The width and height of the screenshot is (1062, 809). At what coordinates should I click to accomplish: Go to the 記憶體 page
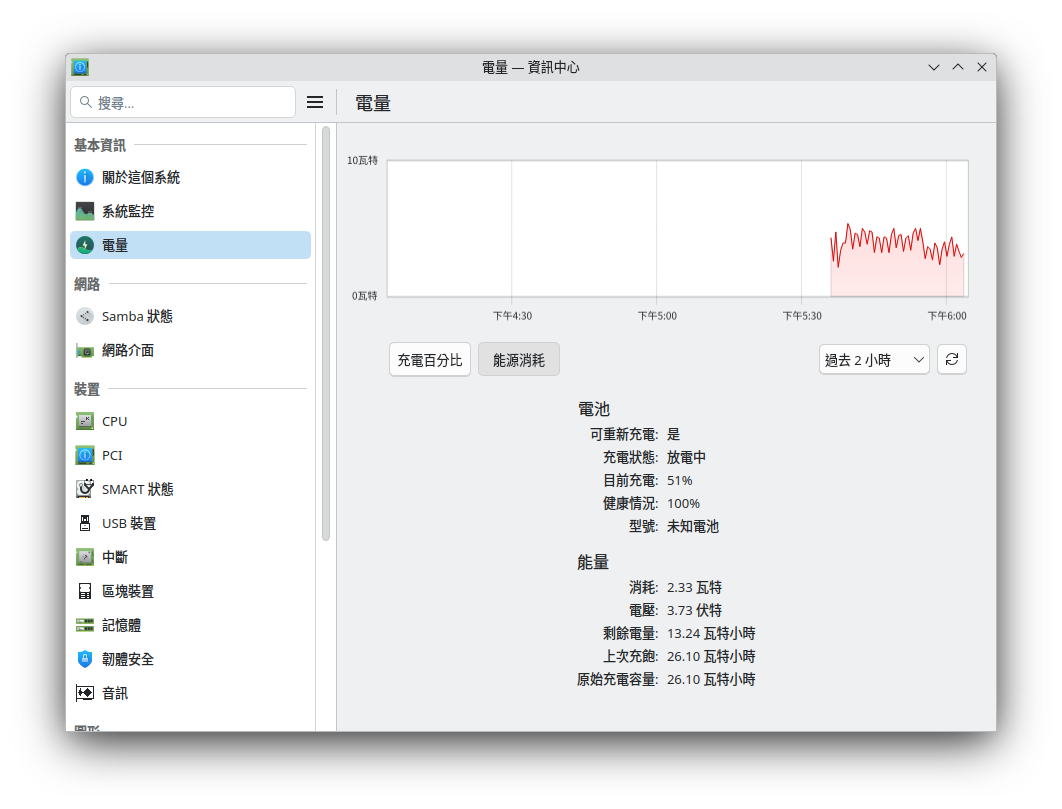coord(121,625)
